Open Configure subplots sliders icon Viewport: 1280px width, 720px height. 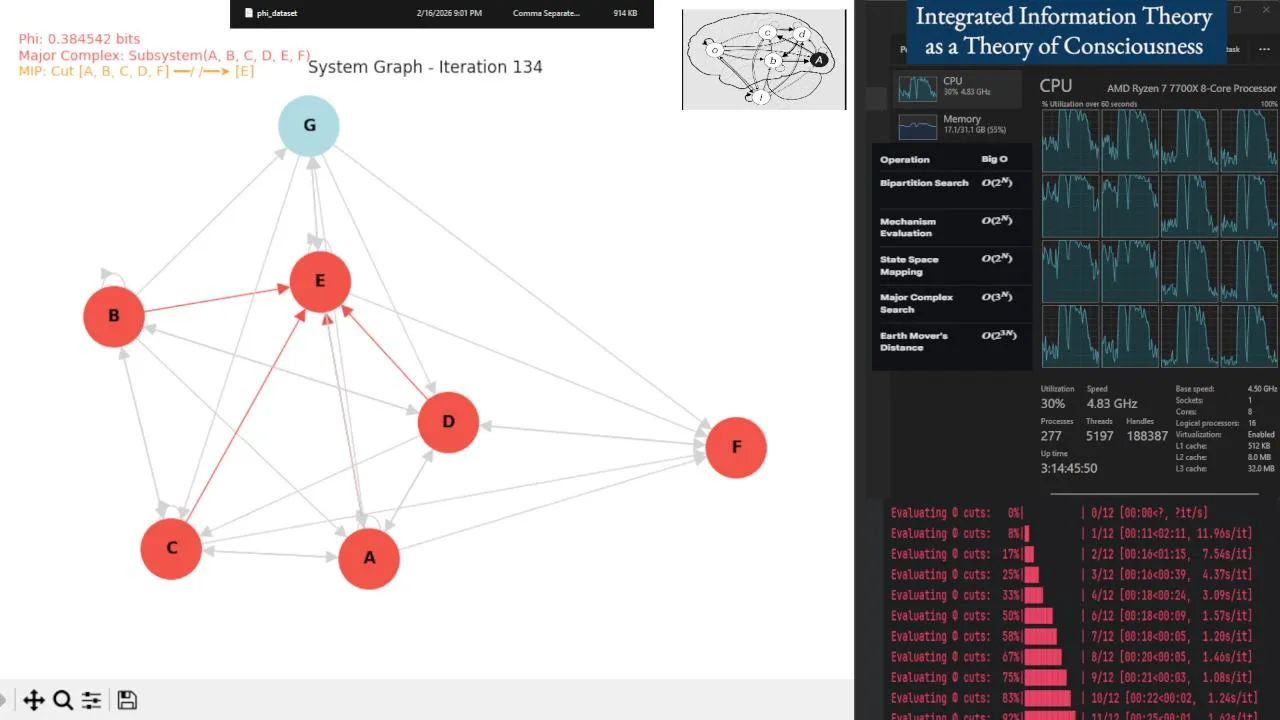pyautogui.click(x=91, y=700)
